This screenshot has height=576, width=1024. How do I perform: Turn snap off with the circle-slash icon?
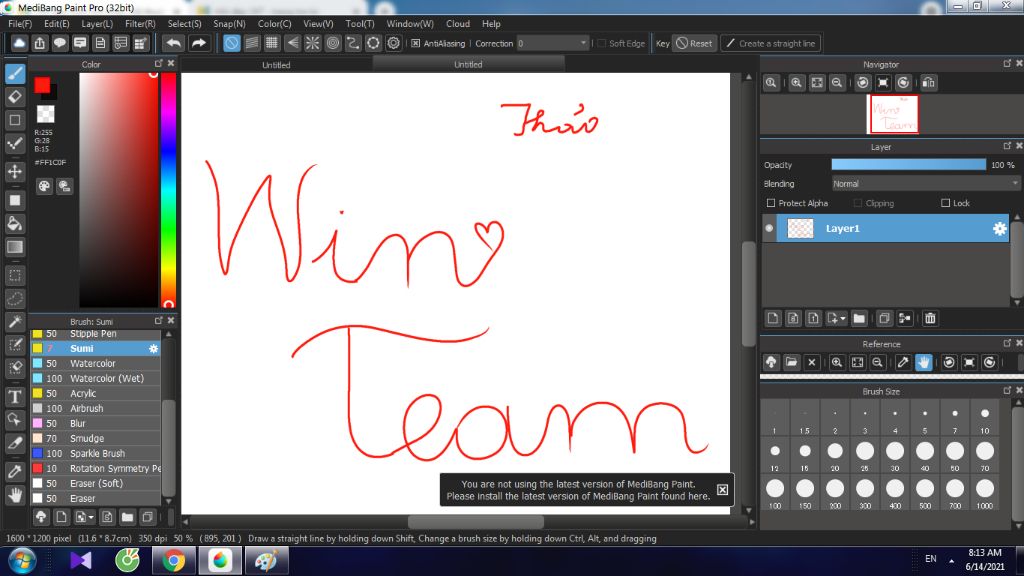232,43
